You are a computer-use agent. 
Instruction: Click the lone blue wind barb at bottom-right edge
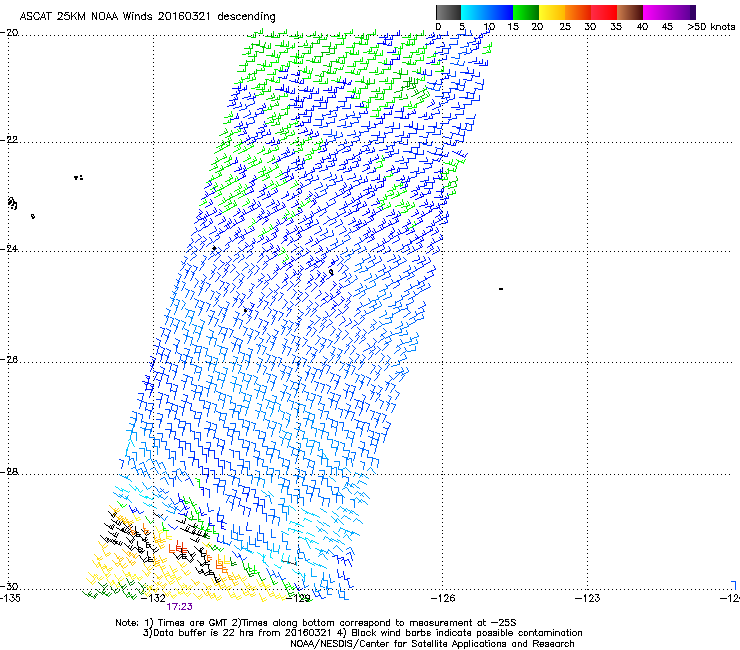point(733,585)
